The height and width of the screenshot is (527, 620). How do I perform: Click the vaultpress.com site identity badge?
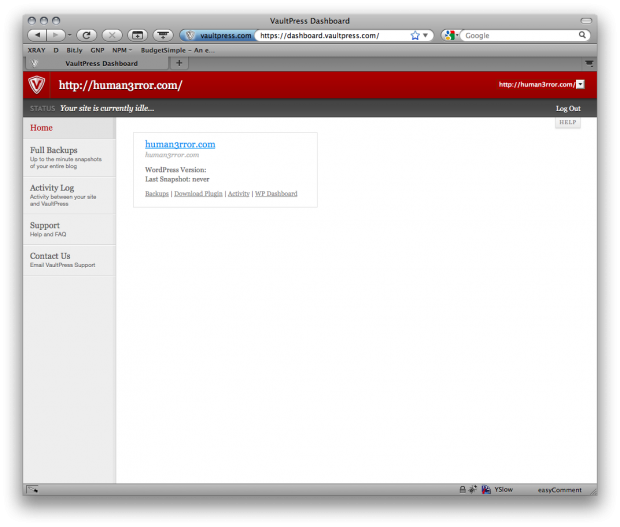(x=219, y=36)
